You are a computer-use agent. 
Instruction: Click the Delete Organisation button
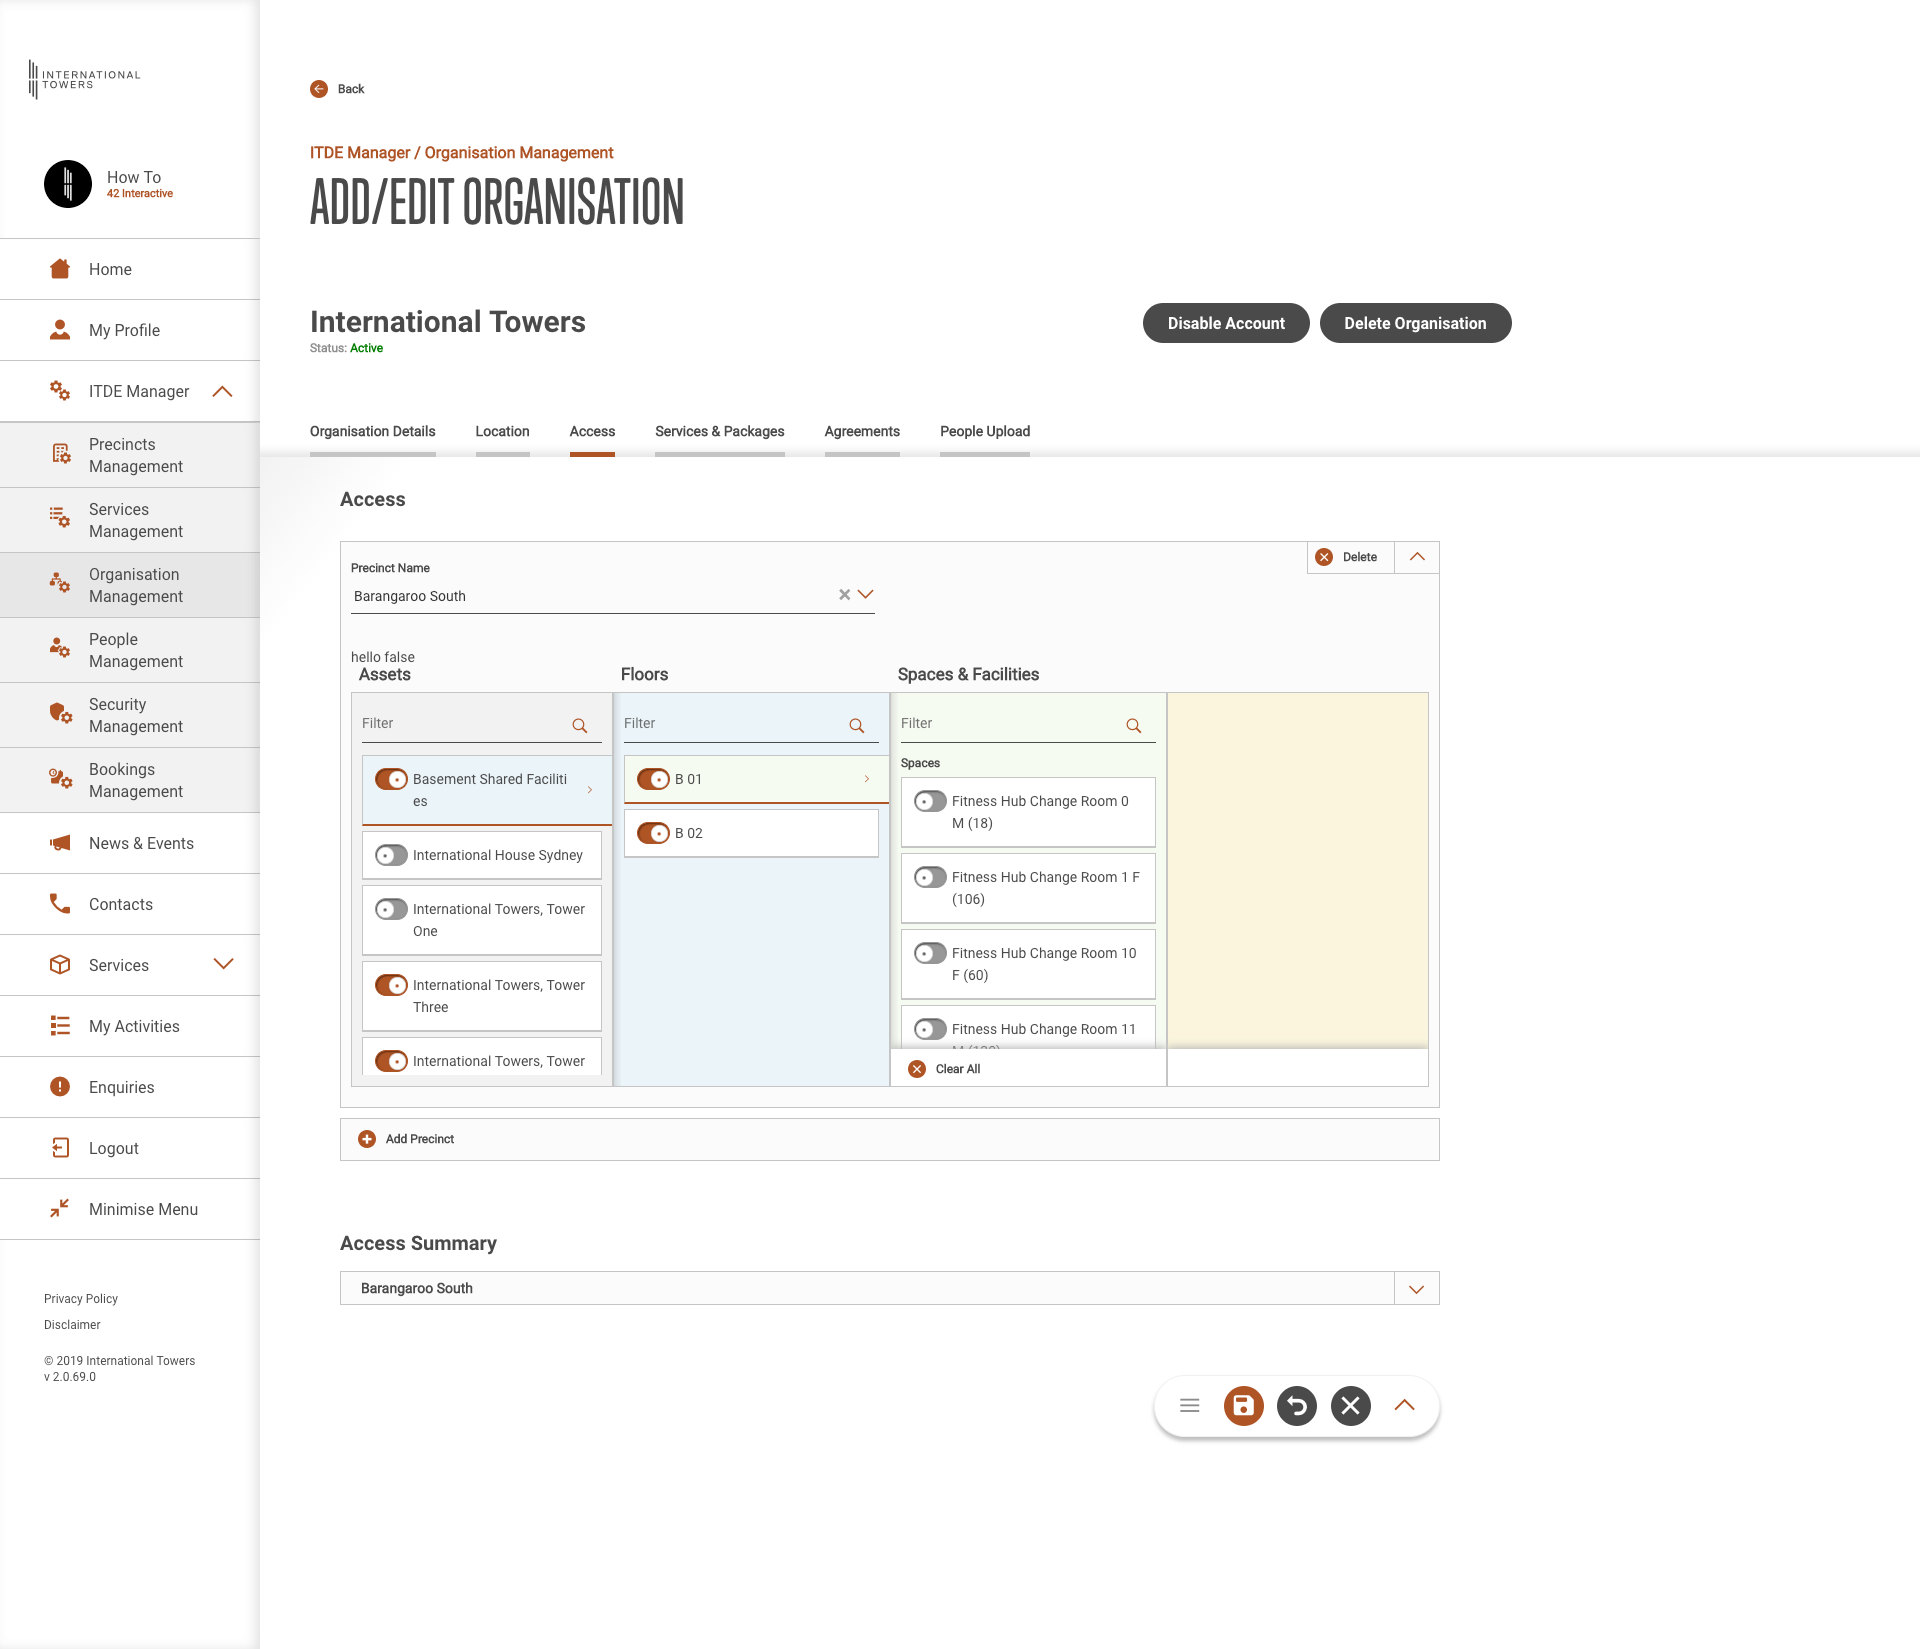coord(1415,323)
